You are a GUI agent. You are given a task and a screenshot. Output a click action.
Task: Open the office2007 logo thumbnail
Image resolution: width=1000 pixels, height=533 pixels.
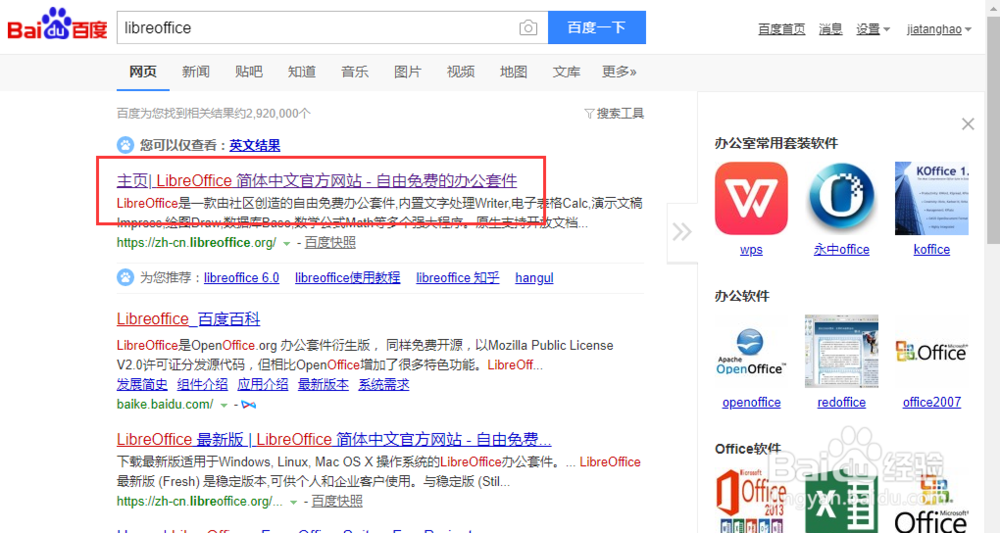click(931, 351)
